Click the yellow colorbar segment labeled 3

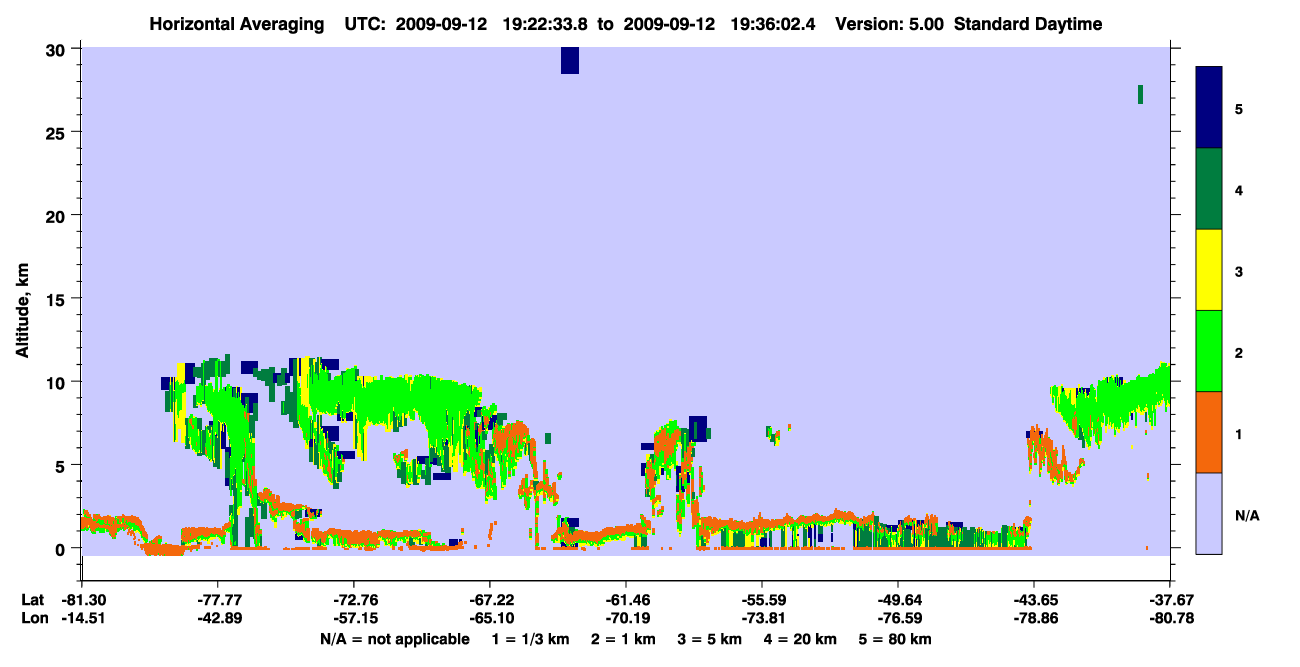1209,270
